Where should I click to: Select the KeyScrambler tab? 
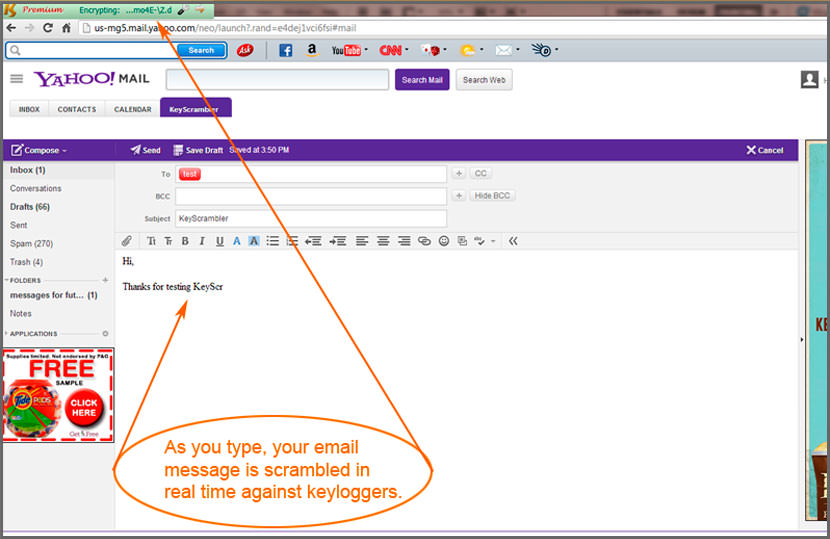click(x=196, y=107)
